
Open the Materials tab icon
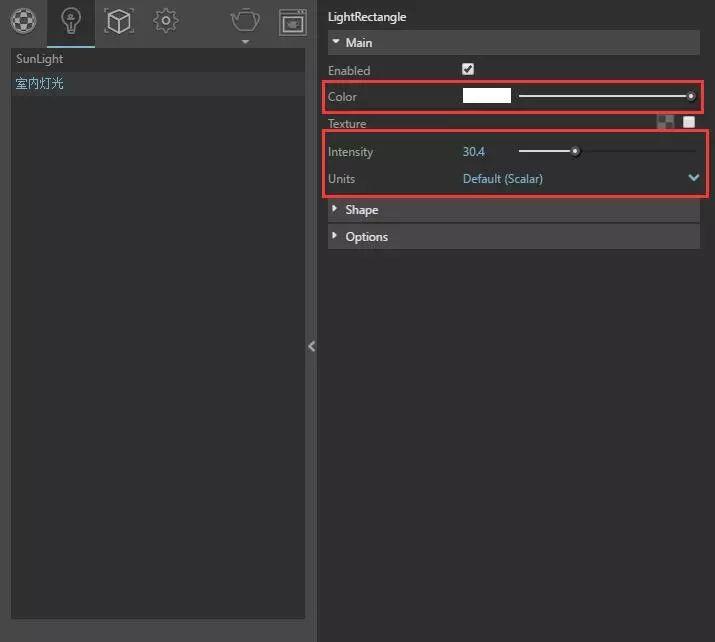pyautogui.click(x=23, y=21)
